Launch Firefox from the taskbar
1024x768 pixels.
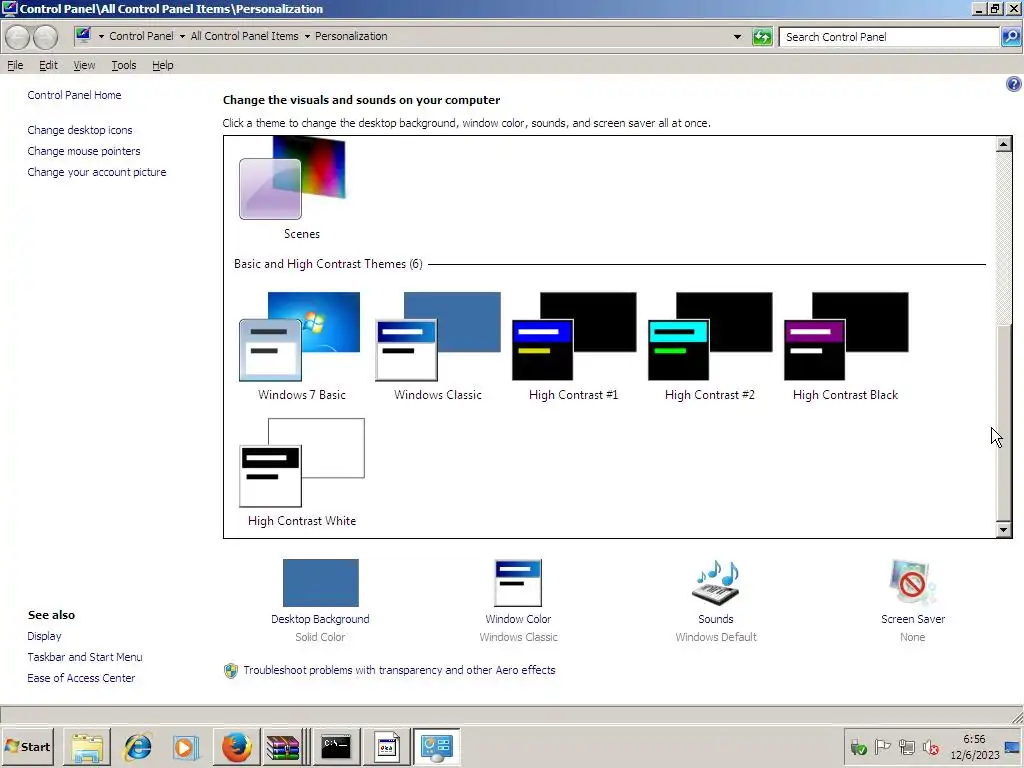click(x=236, y=747)
